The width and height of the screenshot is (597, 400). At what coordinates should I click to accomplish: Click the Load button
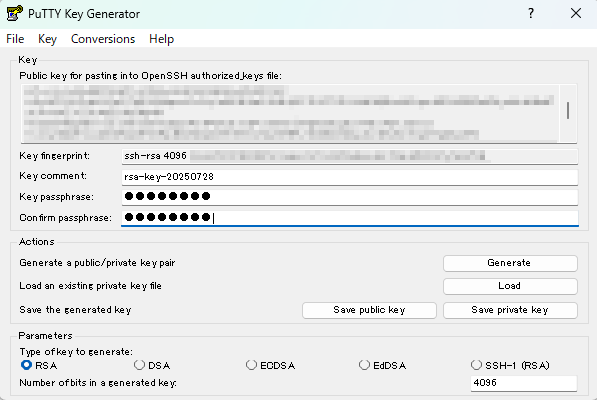pos(510,286)
